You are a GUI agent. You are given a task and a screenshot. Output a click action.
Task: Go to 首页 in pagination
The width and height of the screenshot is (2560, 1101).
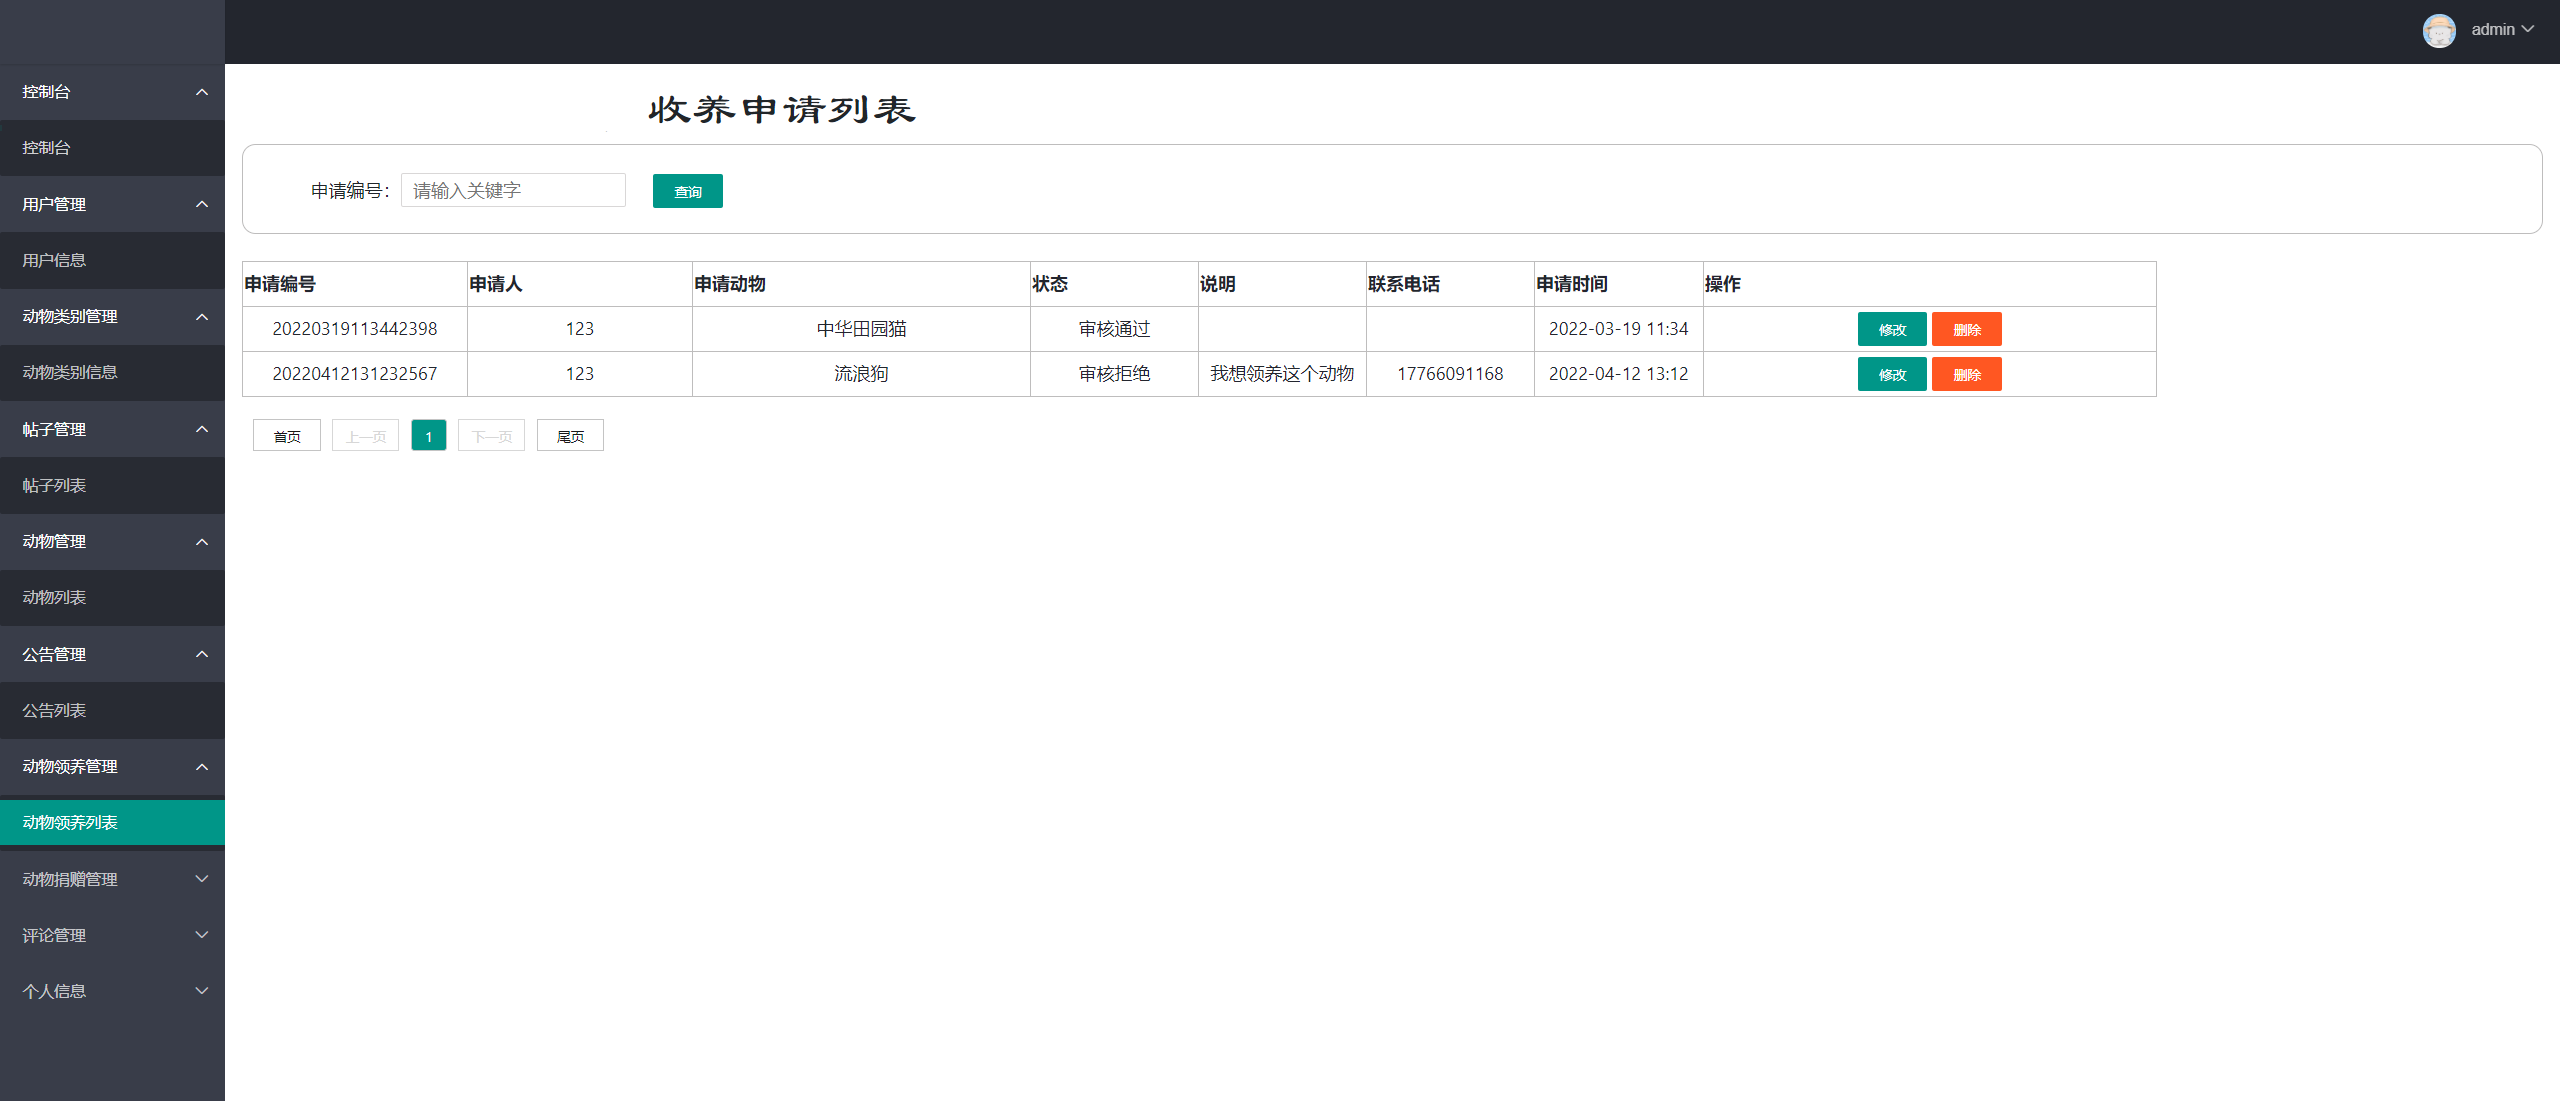click(287, 436)
